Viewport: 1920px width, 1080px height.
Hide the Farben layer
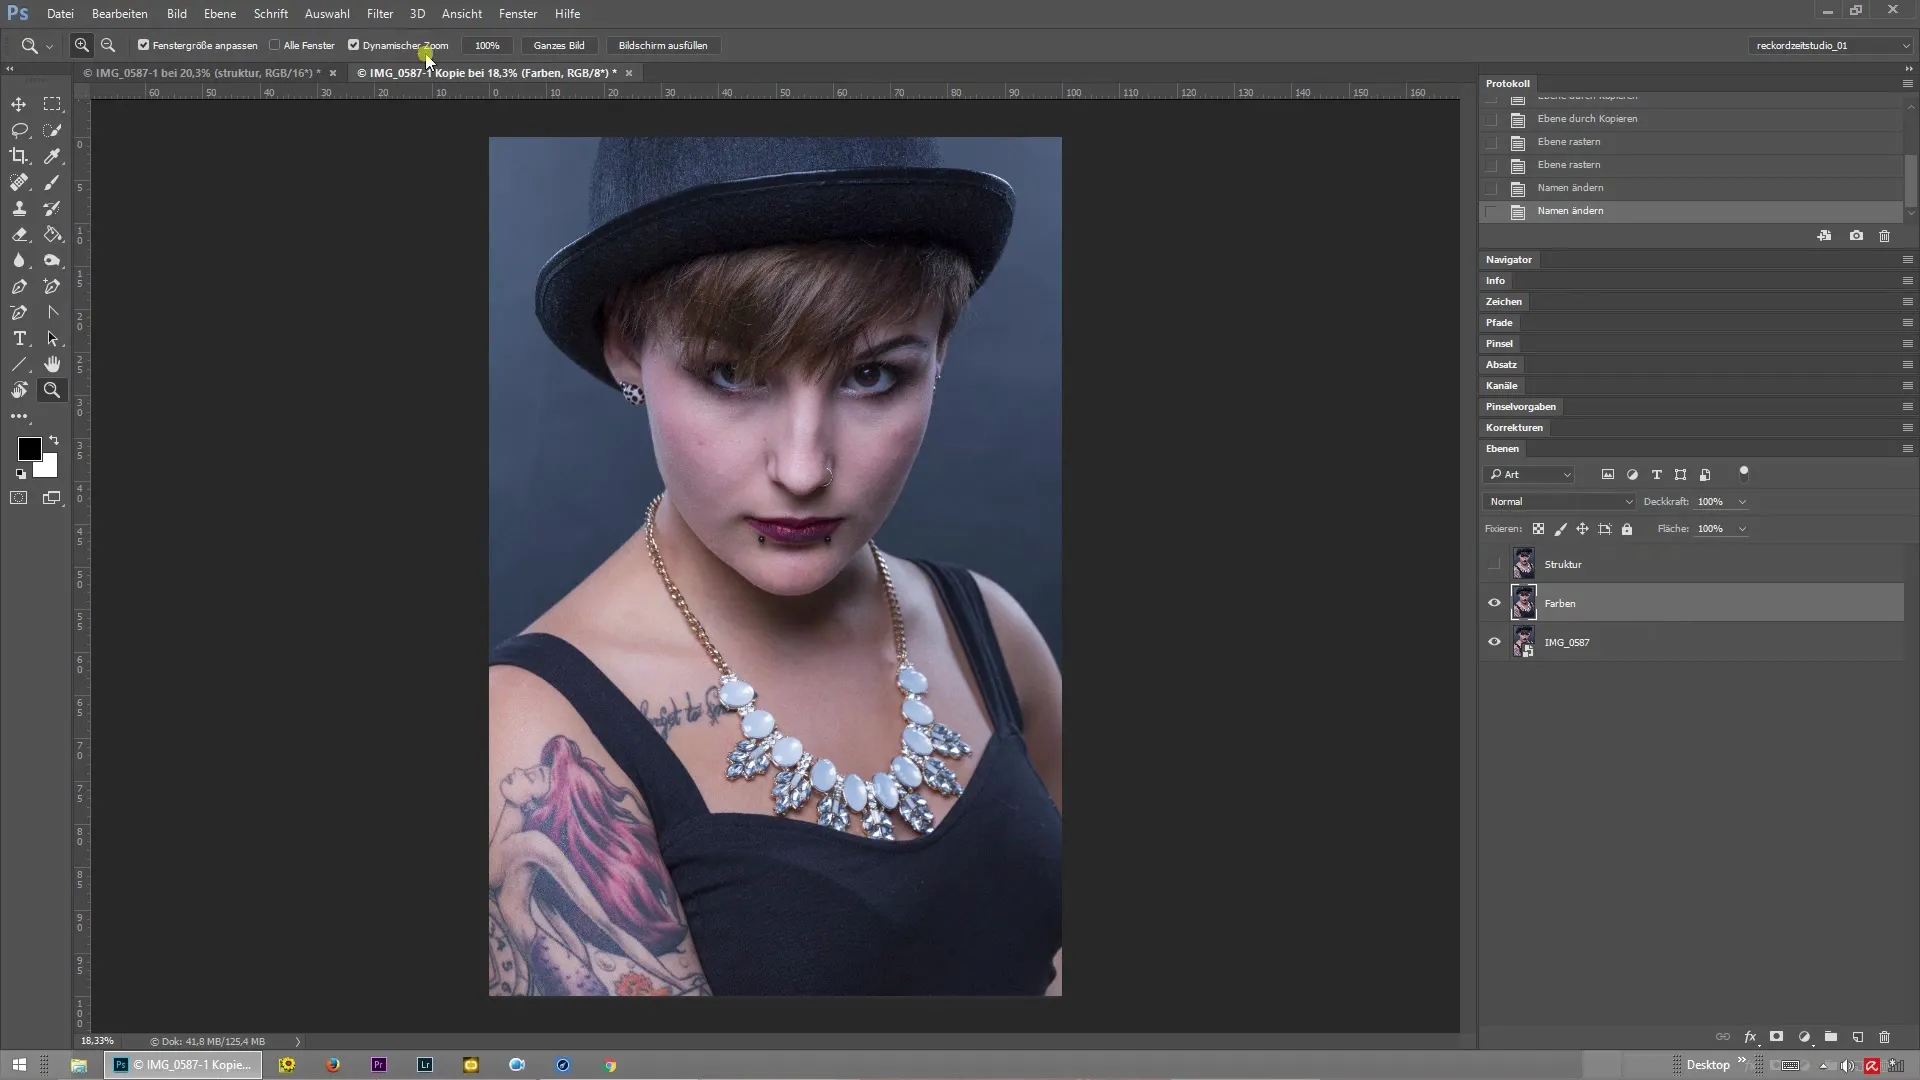1494,603
